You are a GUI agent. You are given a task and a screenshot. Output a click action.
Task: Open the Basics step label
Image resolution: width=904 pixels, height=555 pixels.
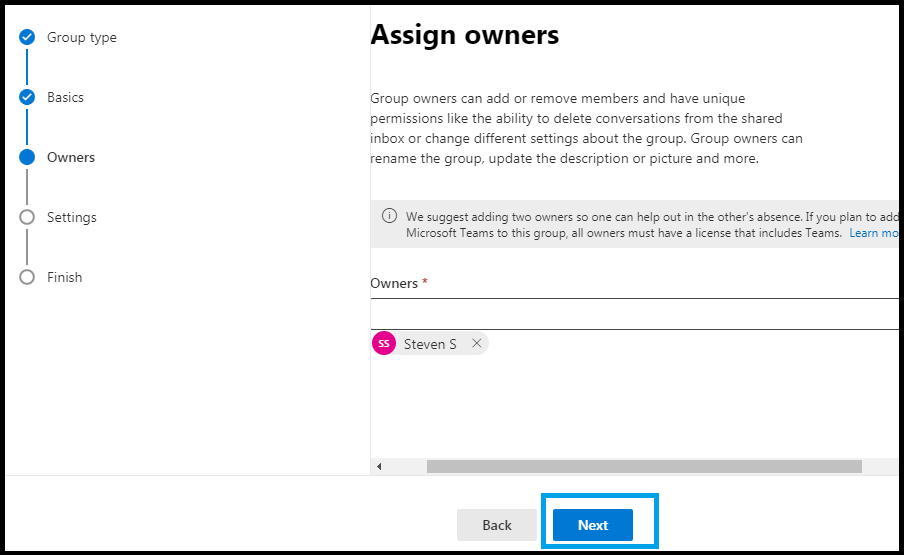tap(65, 97)
